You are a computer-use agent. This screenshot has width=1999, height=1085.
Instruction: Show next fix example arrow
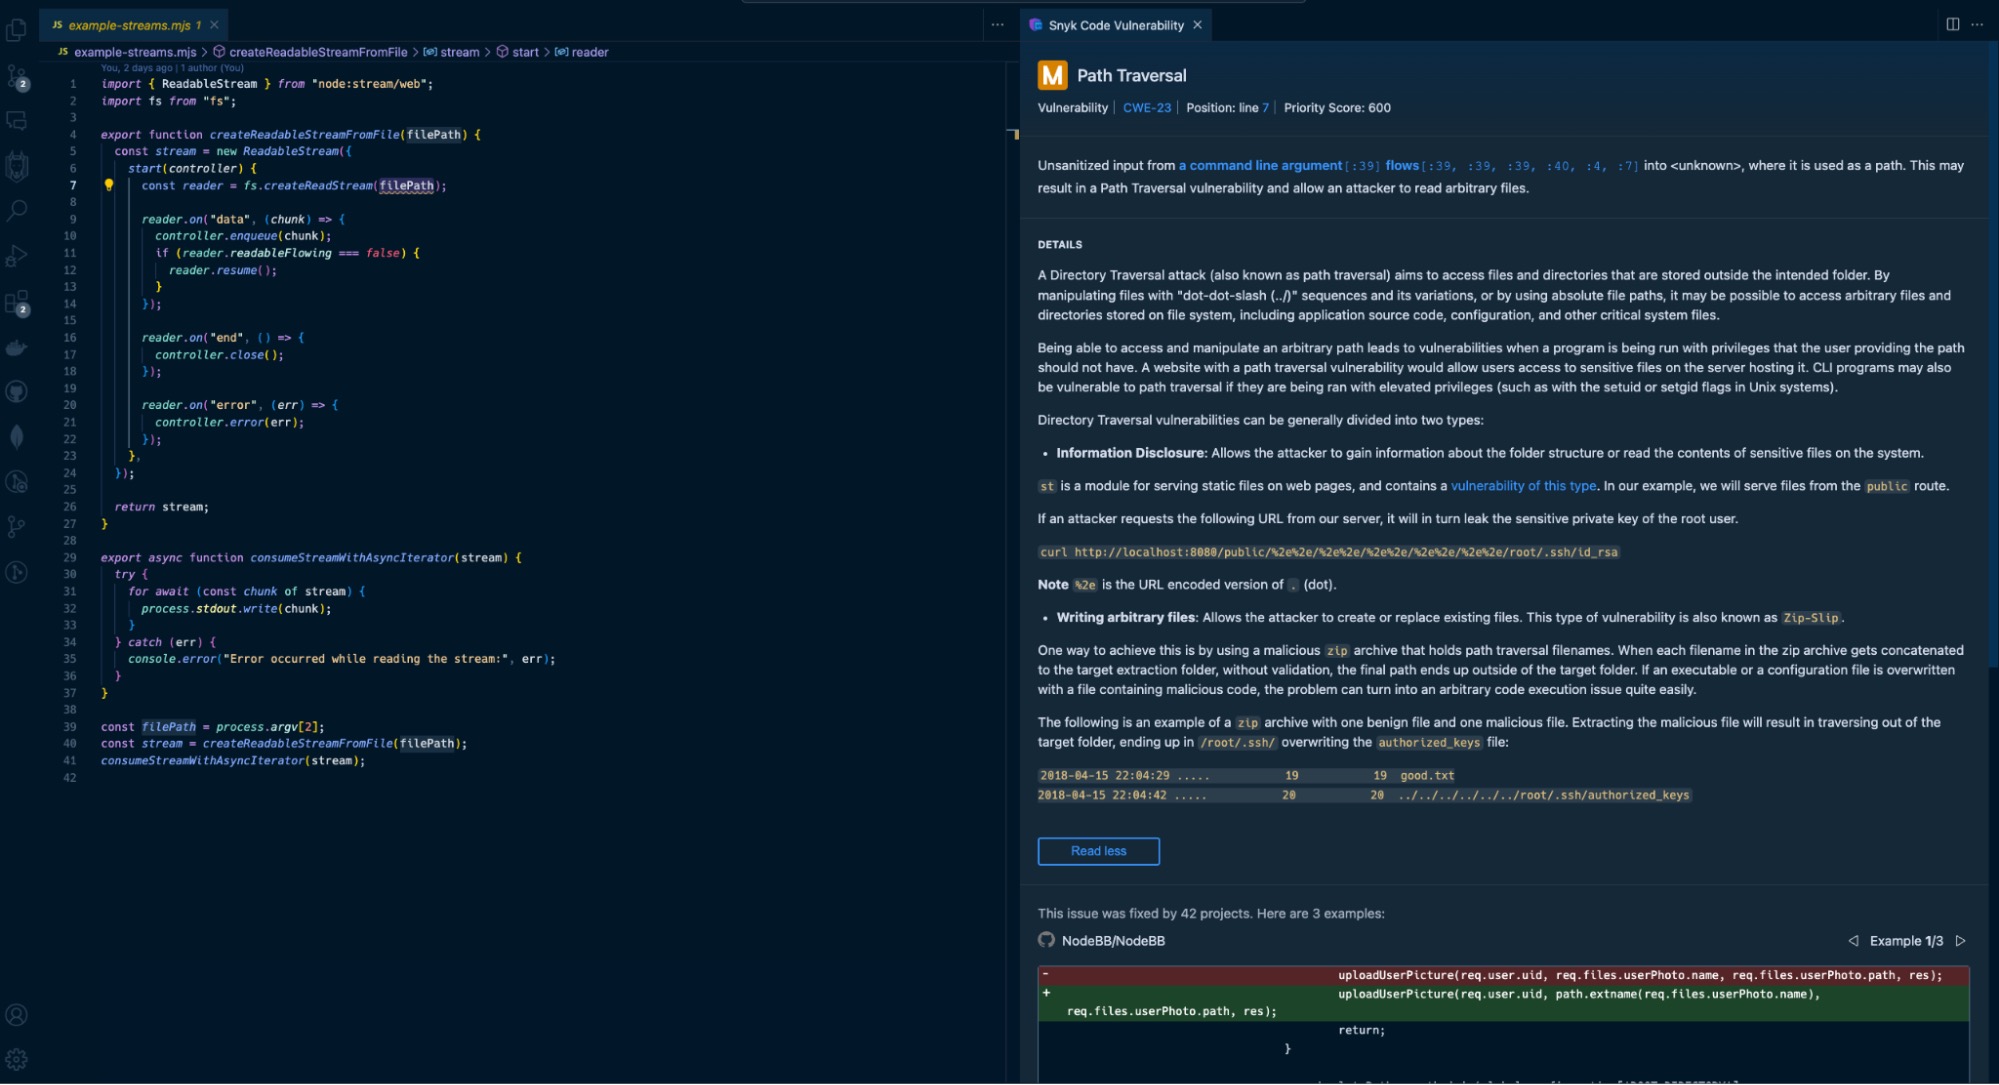pyautogui.click(x=1960, y=941)
